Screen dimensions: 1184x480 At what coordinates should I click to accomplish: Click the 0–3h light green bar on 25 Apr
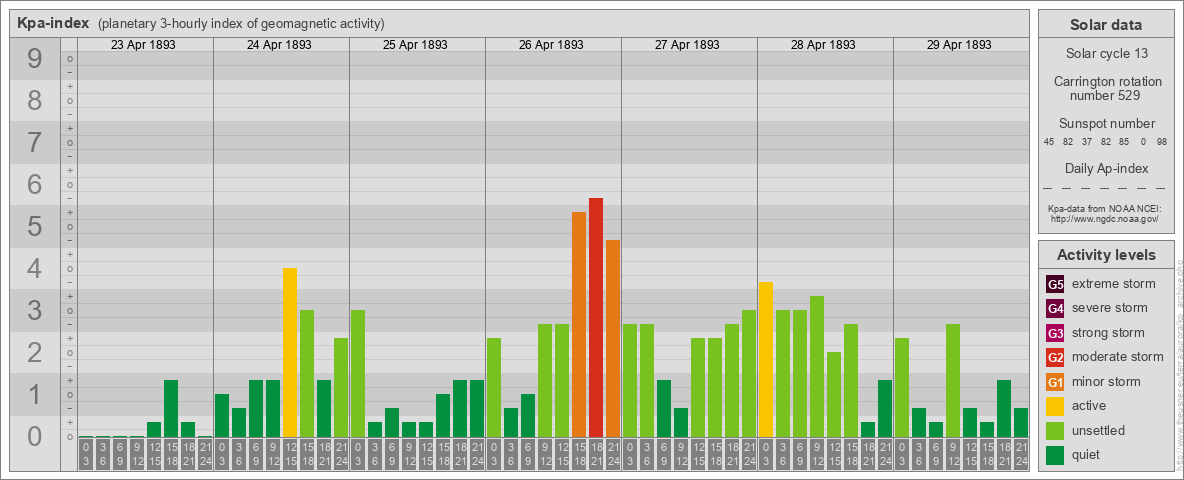pos(358,374)
